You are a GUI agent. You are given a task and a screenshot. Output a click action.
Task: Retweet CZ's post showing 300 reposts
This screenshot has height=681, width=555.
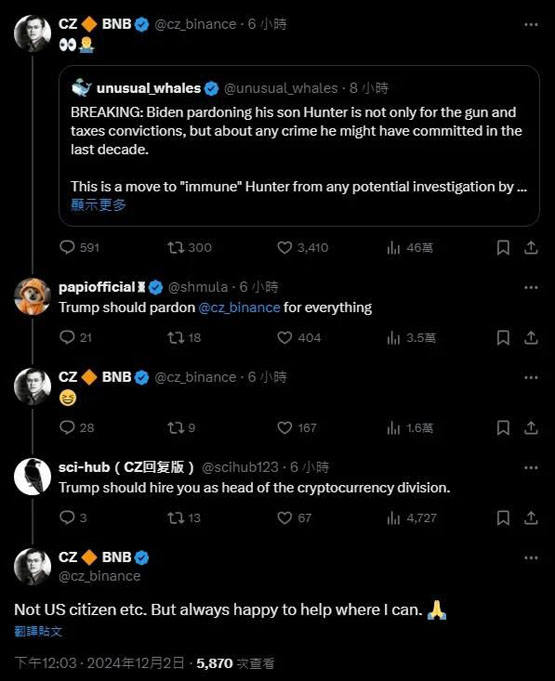189,248
